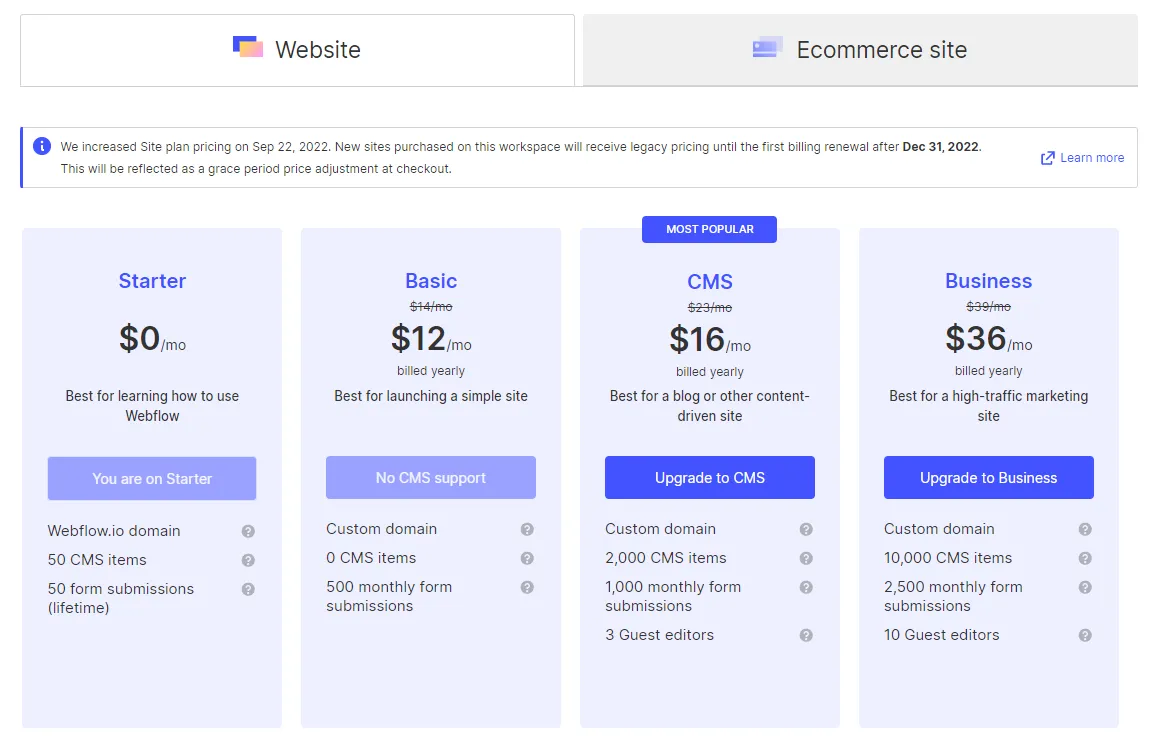Open help tooltip for Basic's Custom domain

[x=527, y=530]
